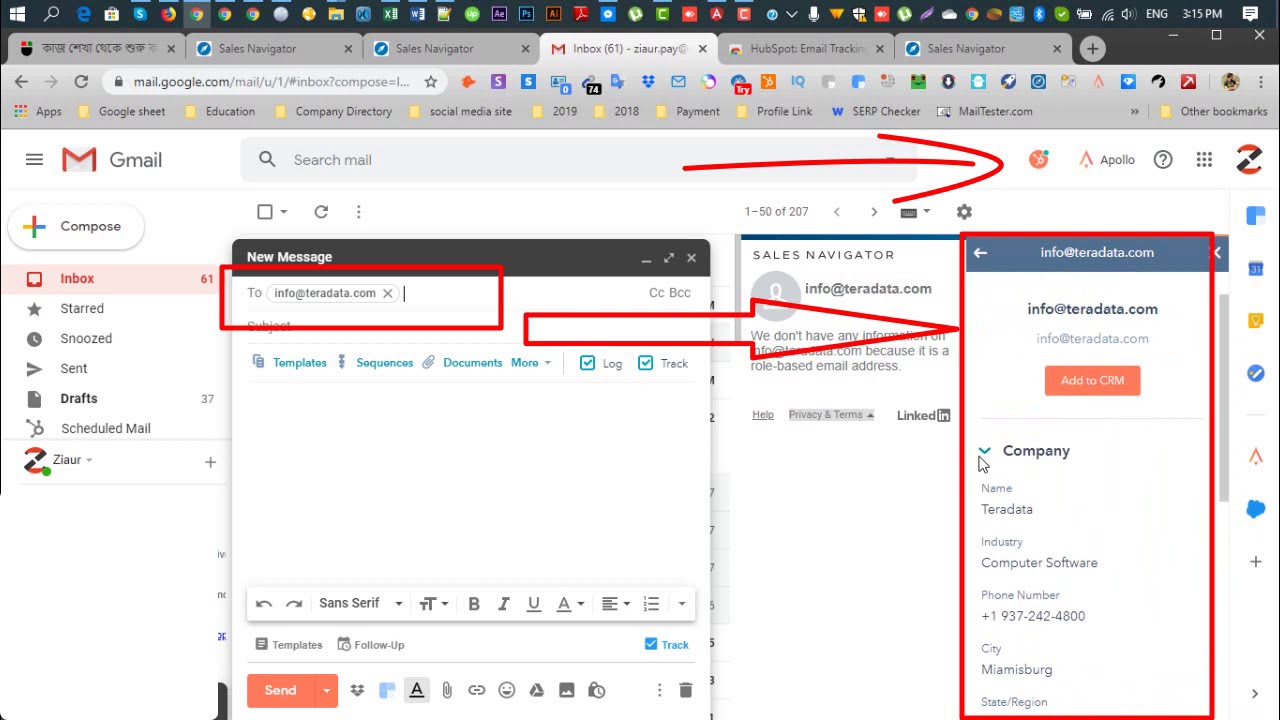Image resolution: width=1280 pixels, height=720 pixels.
Task: Toggle the Log checkbox
Action: click(x=588, y=363)
